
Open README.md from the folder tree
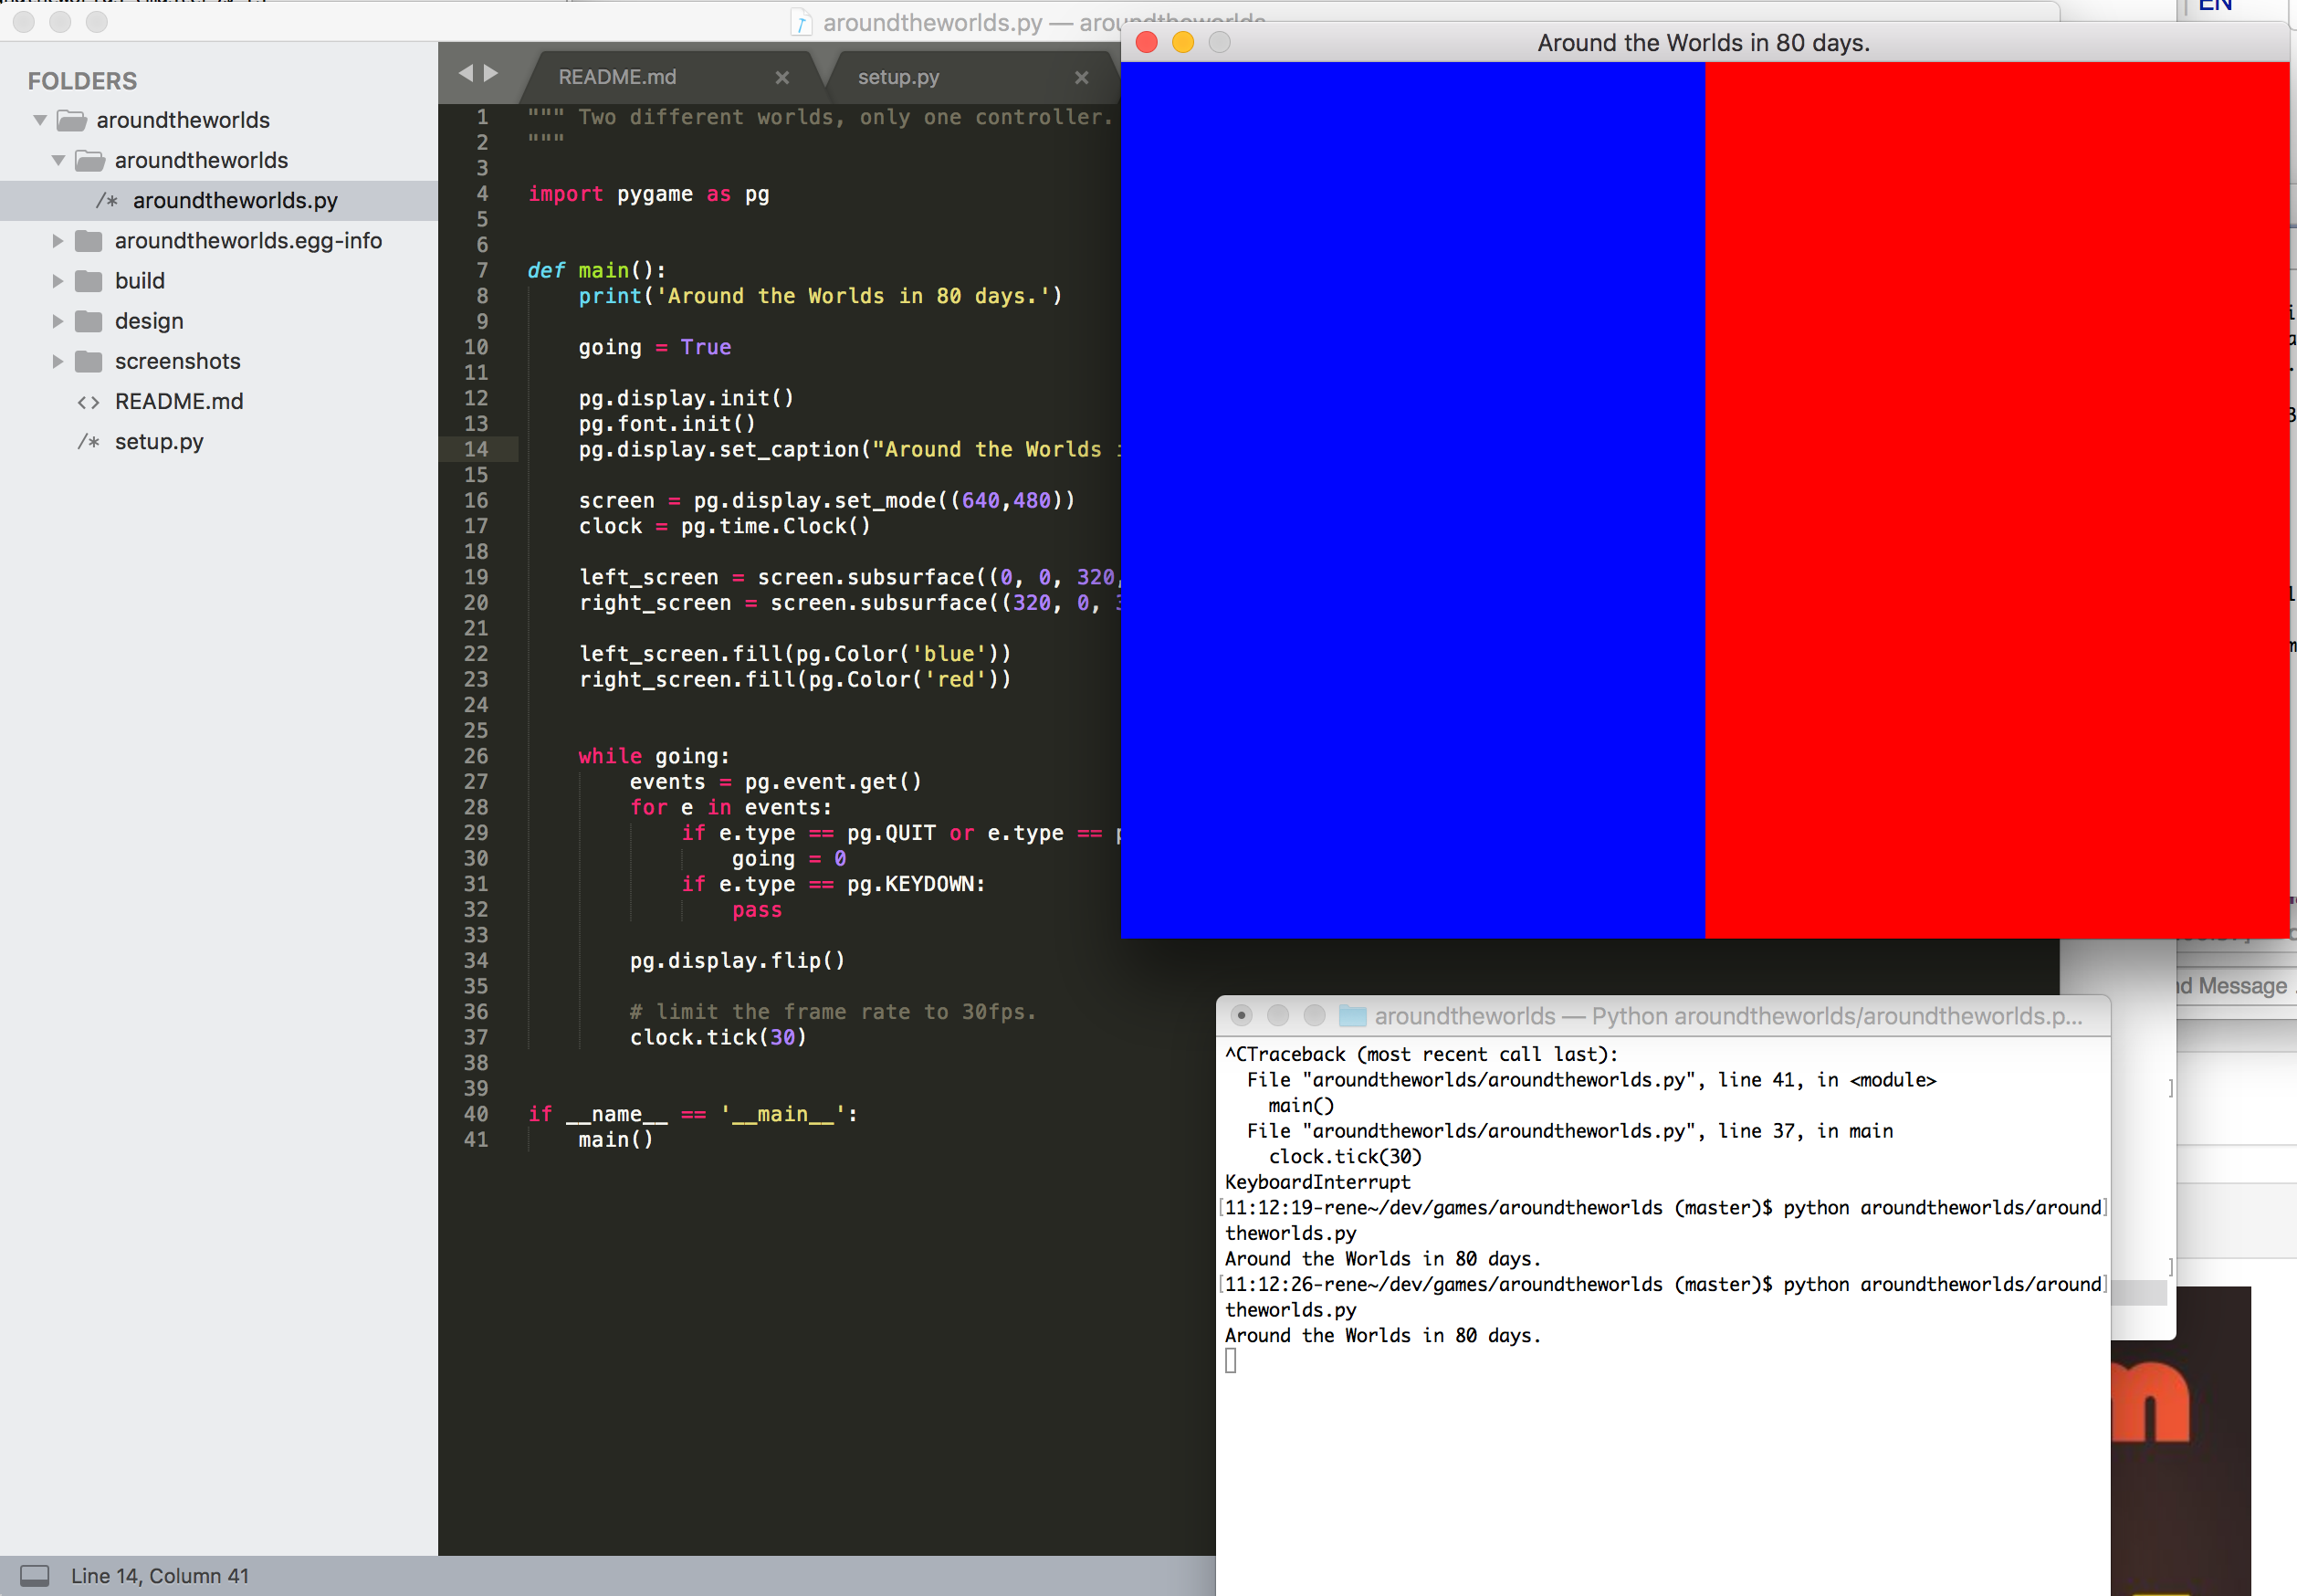tap(179, 401)
